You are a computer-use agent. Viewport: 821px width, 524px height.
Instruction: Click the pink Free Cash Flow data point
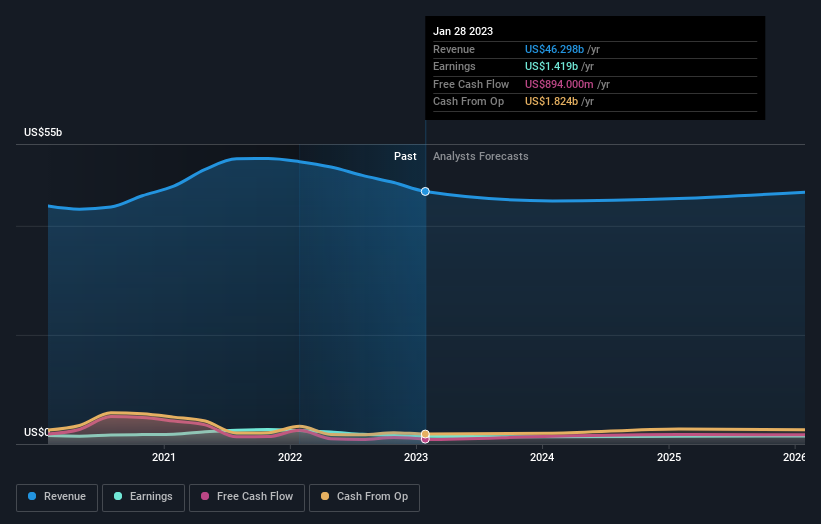(425, 439)
